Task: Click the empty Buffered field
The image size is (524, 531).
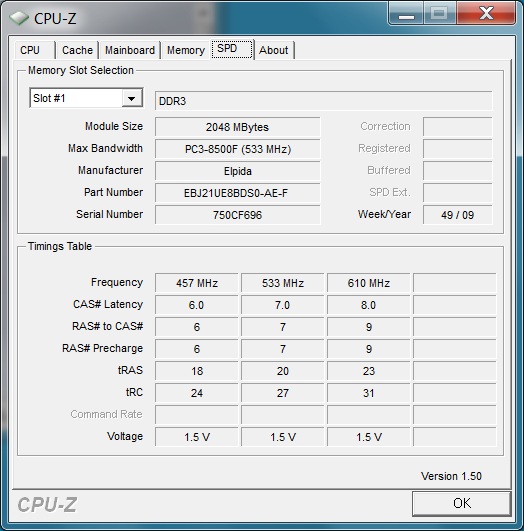Action: pos(457,171)
